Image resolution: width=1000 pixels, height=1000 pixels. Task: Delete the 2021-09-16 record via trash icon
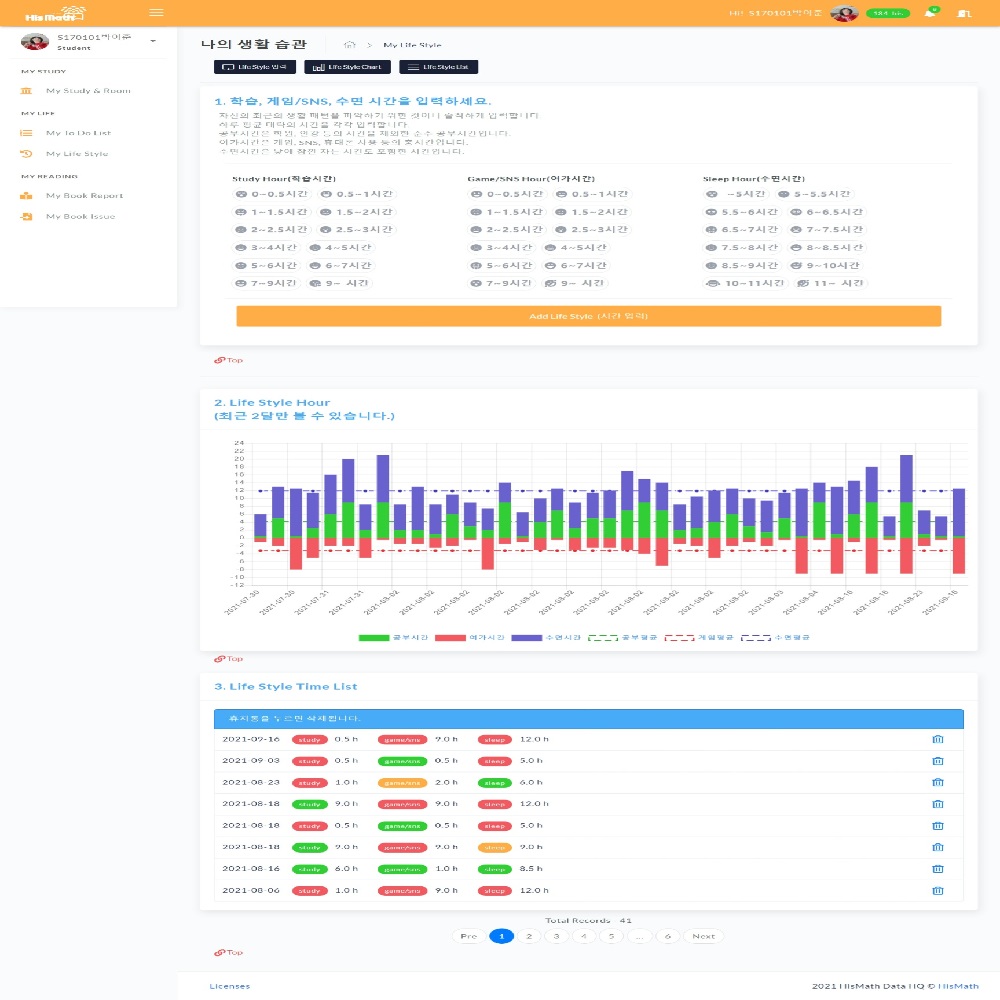[937, 739]
